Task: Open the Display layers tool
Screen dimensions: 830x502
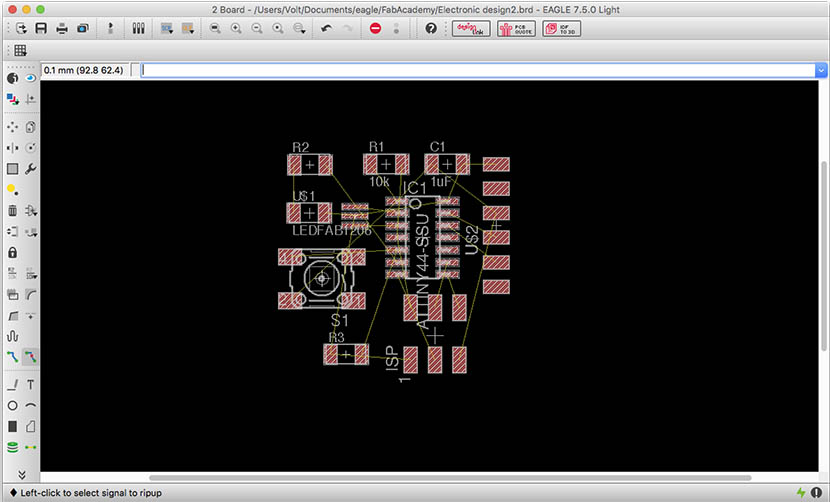Action: point(12,98)
